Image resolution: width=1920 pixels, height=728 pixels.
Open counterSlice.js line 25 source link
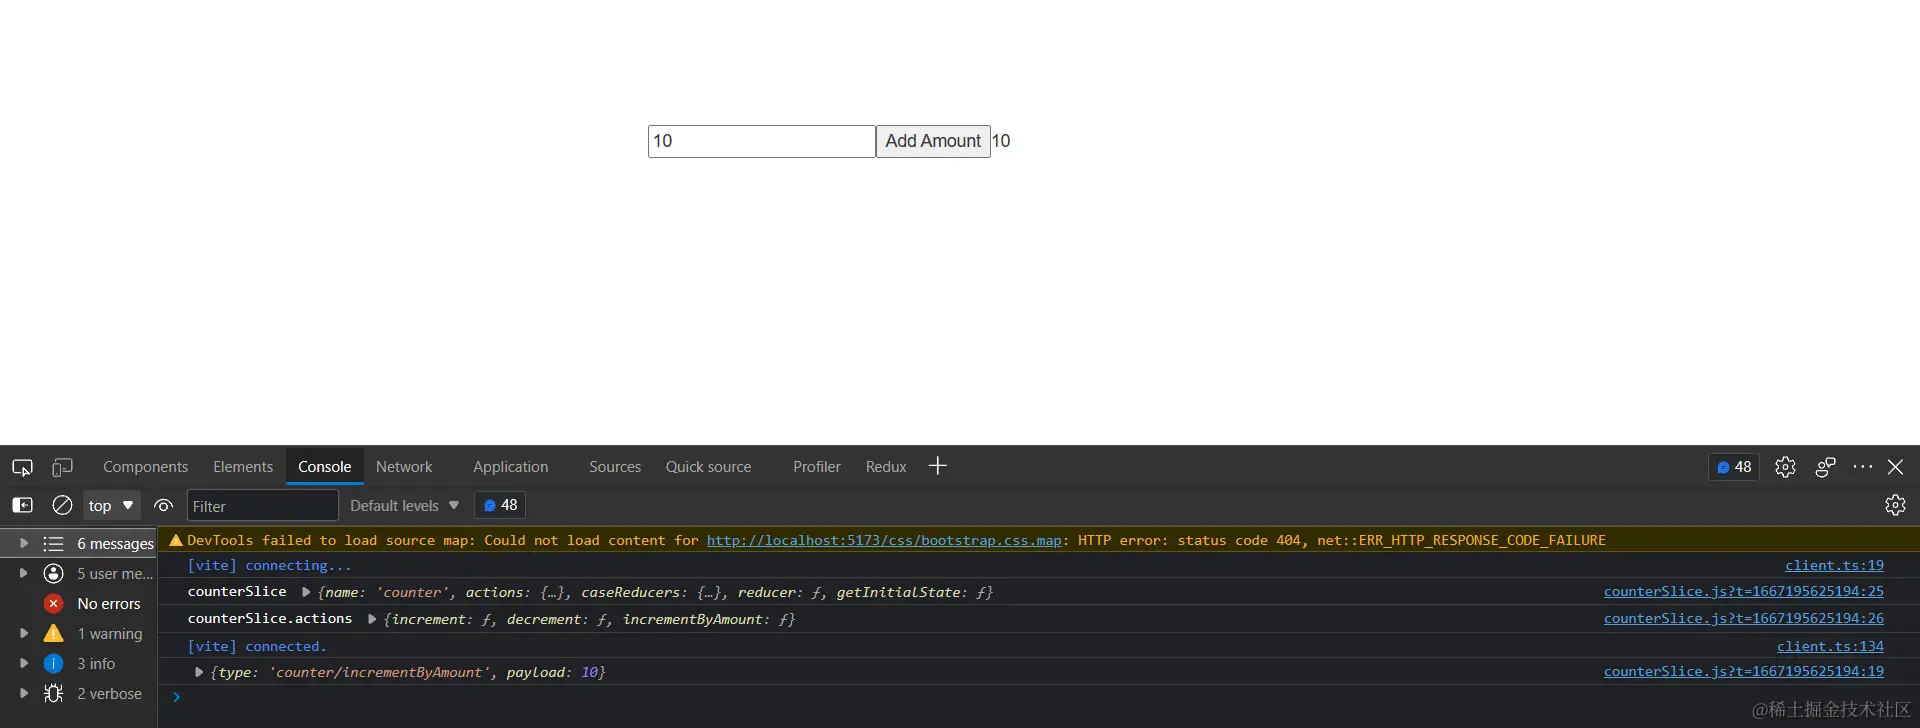[x=1744, y=591]
